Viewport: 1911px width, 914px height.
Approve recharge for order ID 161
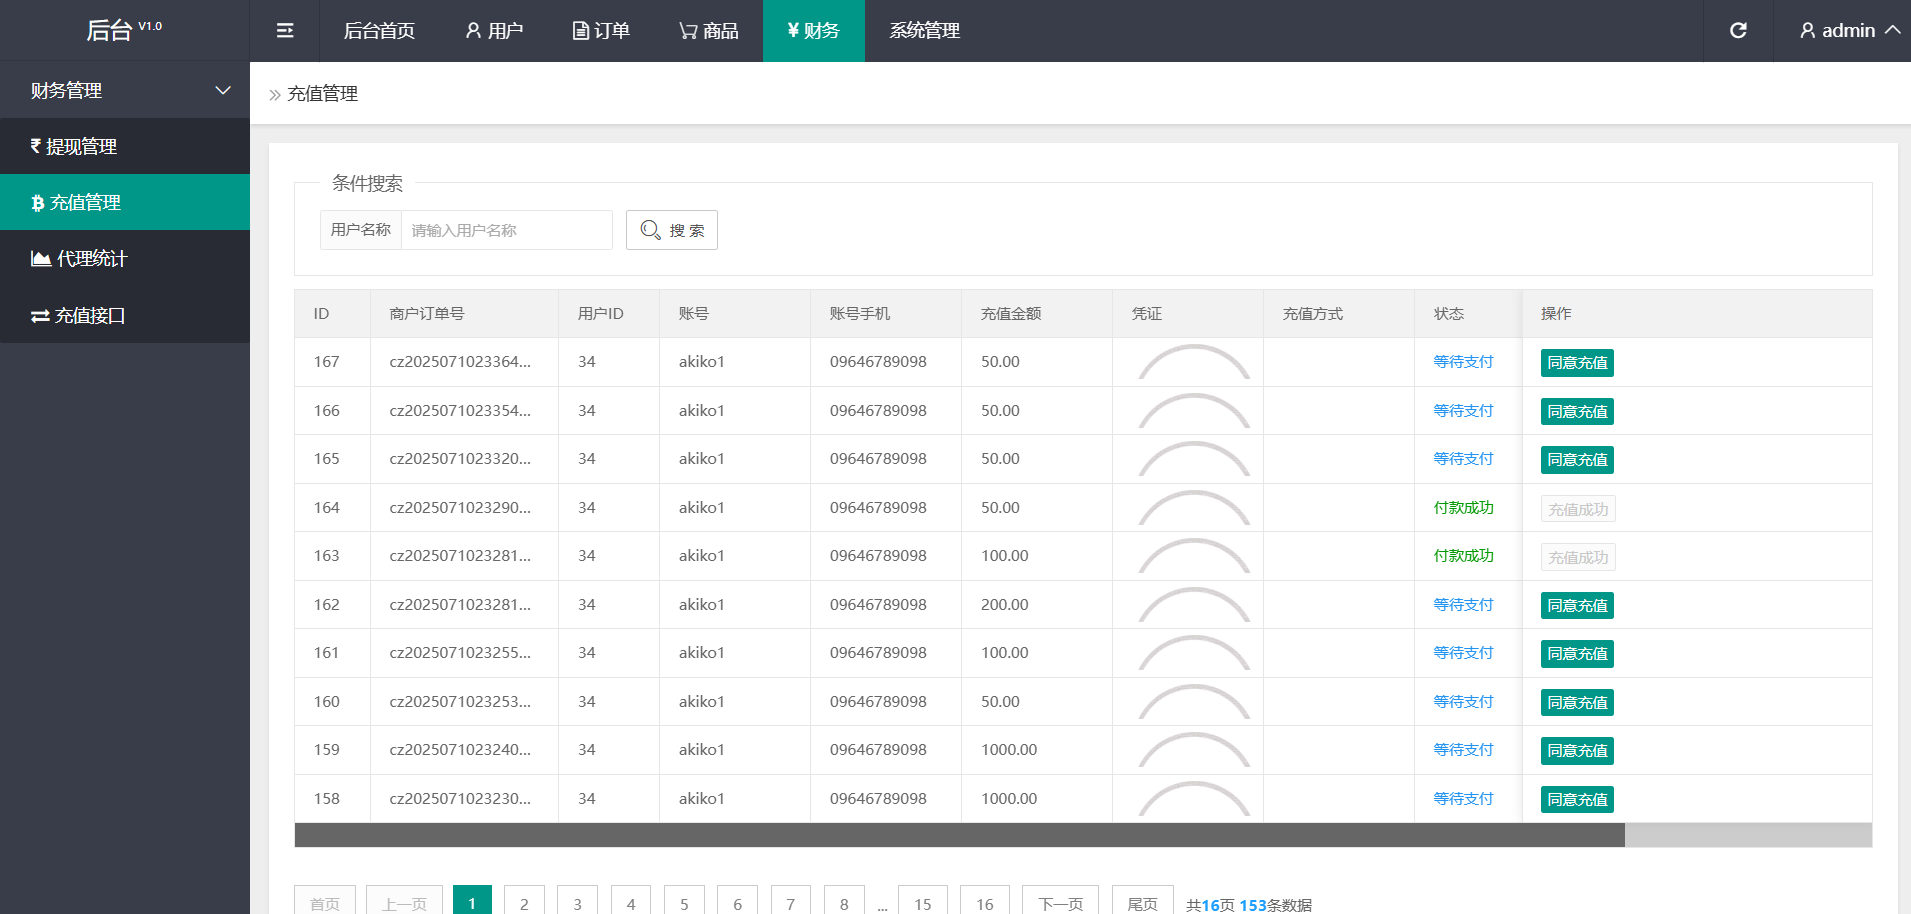(1577, 654)
